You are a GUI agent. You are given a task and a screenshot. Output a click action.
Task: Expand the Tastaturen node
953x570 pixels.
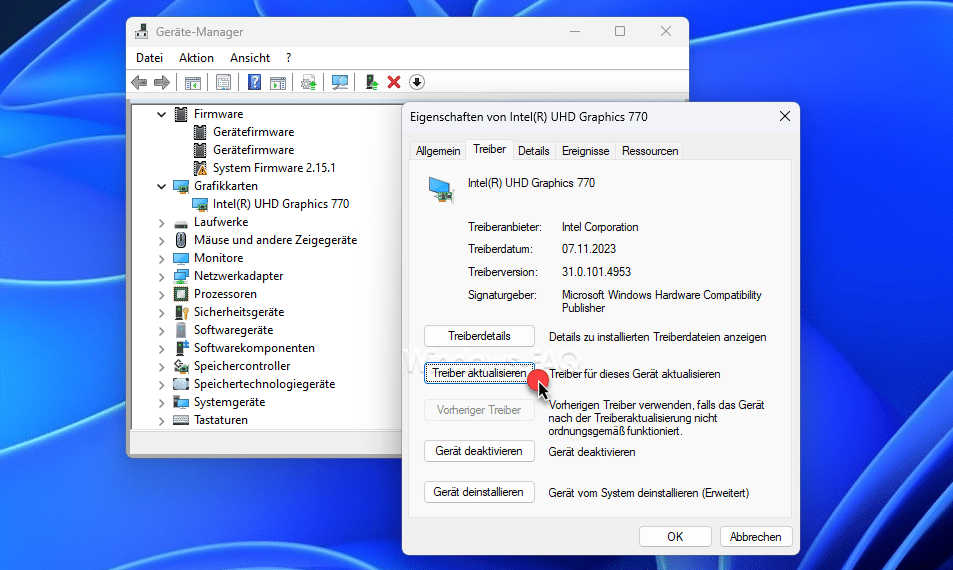(161, 421)
